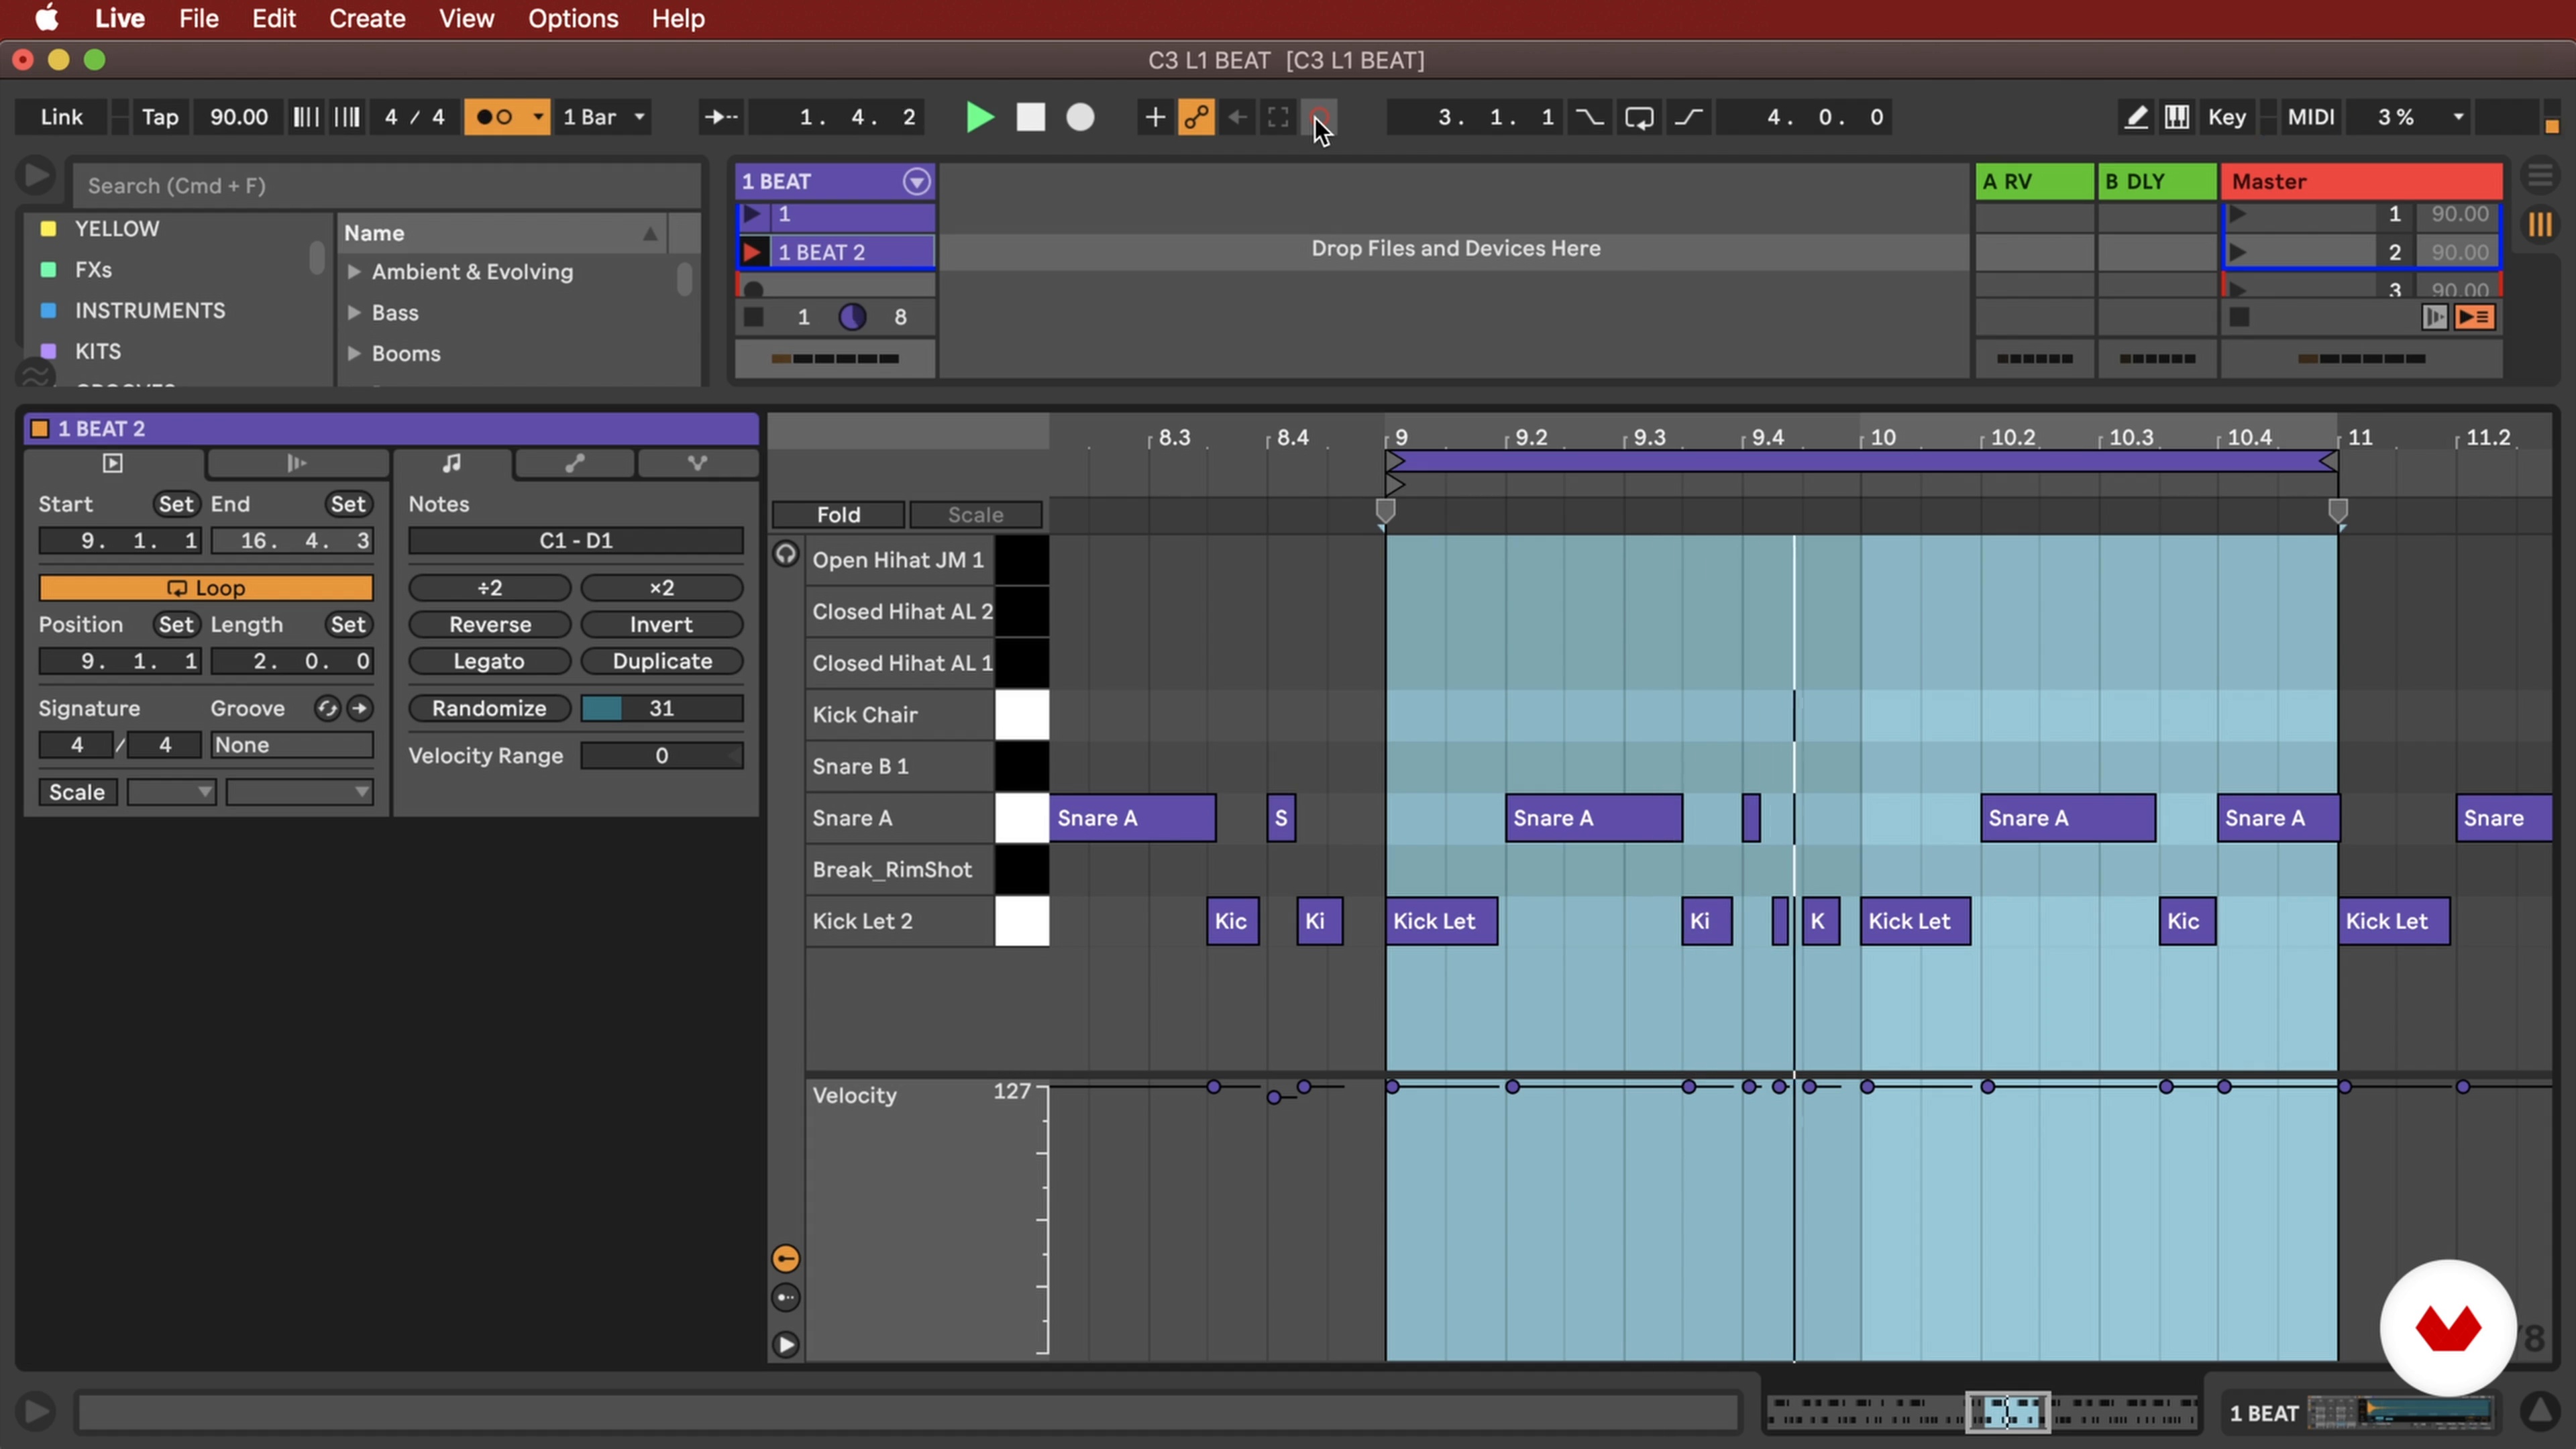The image size is (2576, 1449).
Task: Expand the Booms folder
Action: 354,354
